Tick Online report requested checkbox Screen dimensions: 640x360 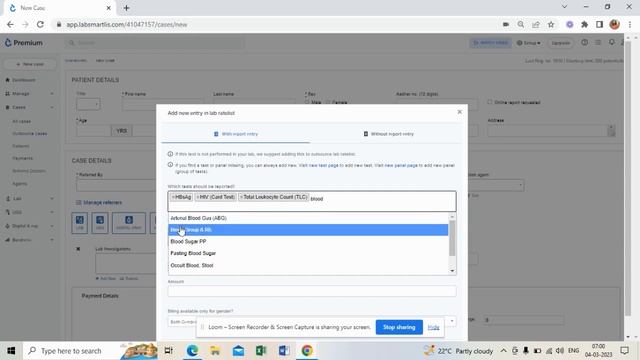click(490, 102)
